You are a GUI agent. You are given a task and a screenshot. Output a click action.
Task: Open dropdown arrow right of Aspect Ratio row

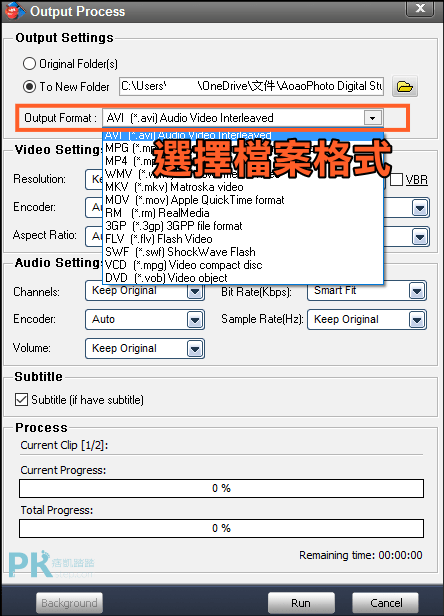420,237
